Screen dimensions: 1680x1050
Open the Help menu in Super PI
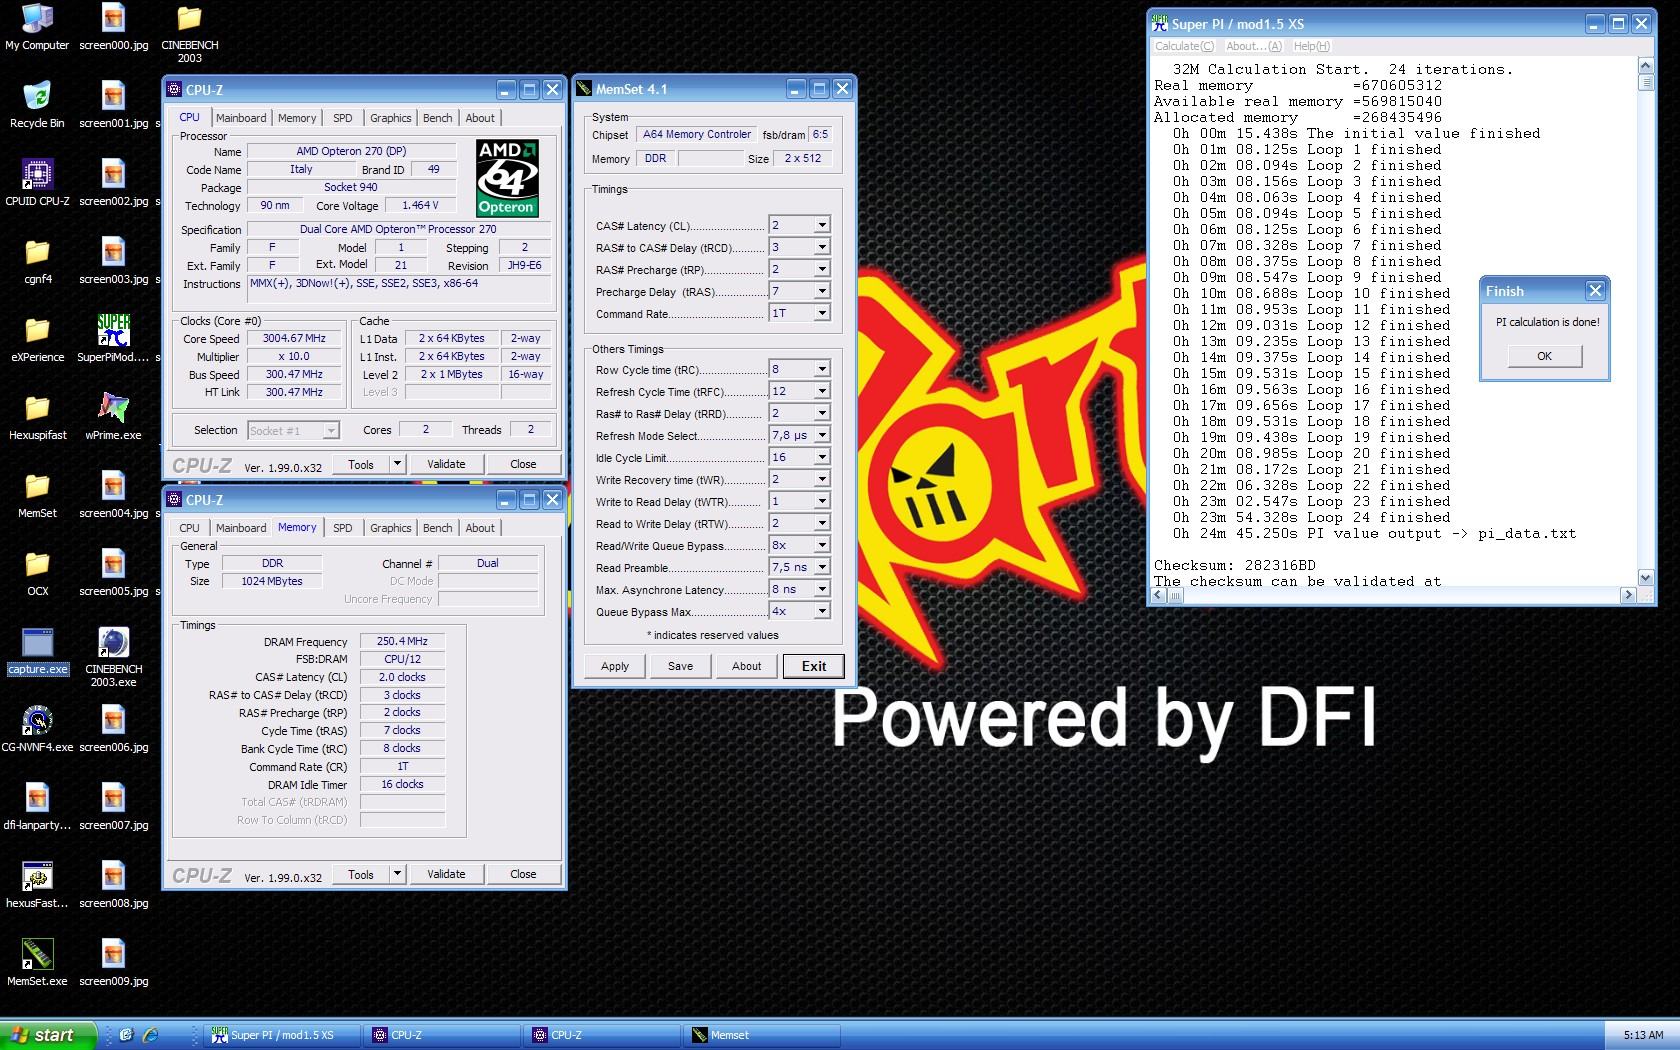point(1311,46)
